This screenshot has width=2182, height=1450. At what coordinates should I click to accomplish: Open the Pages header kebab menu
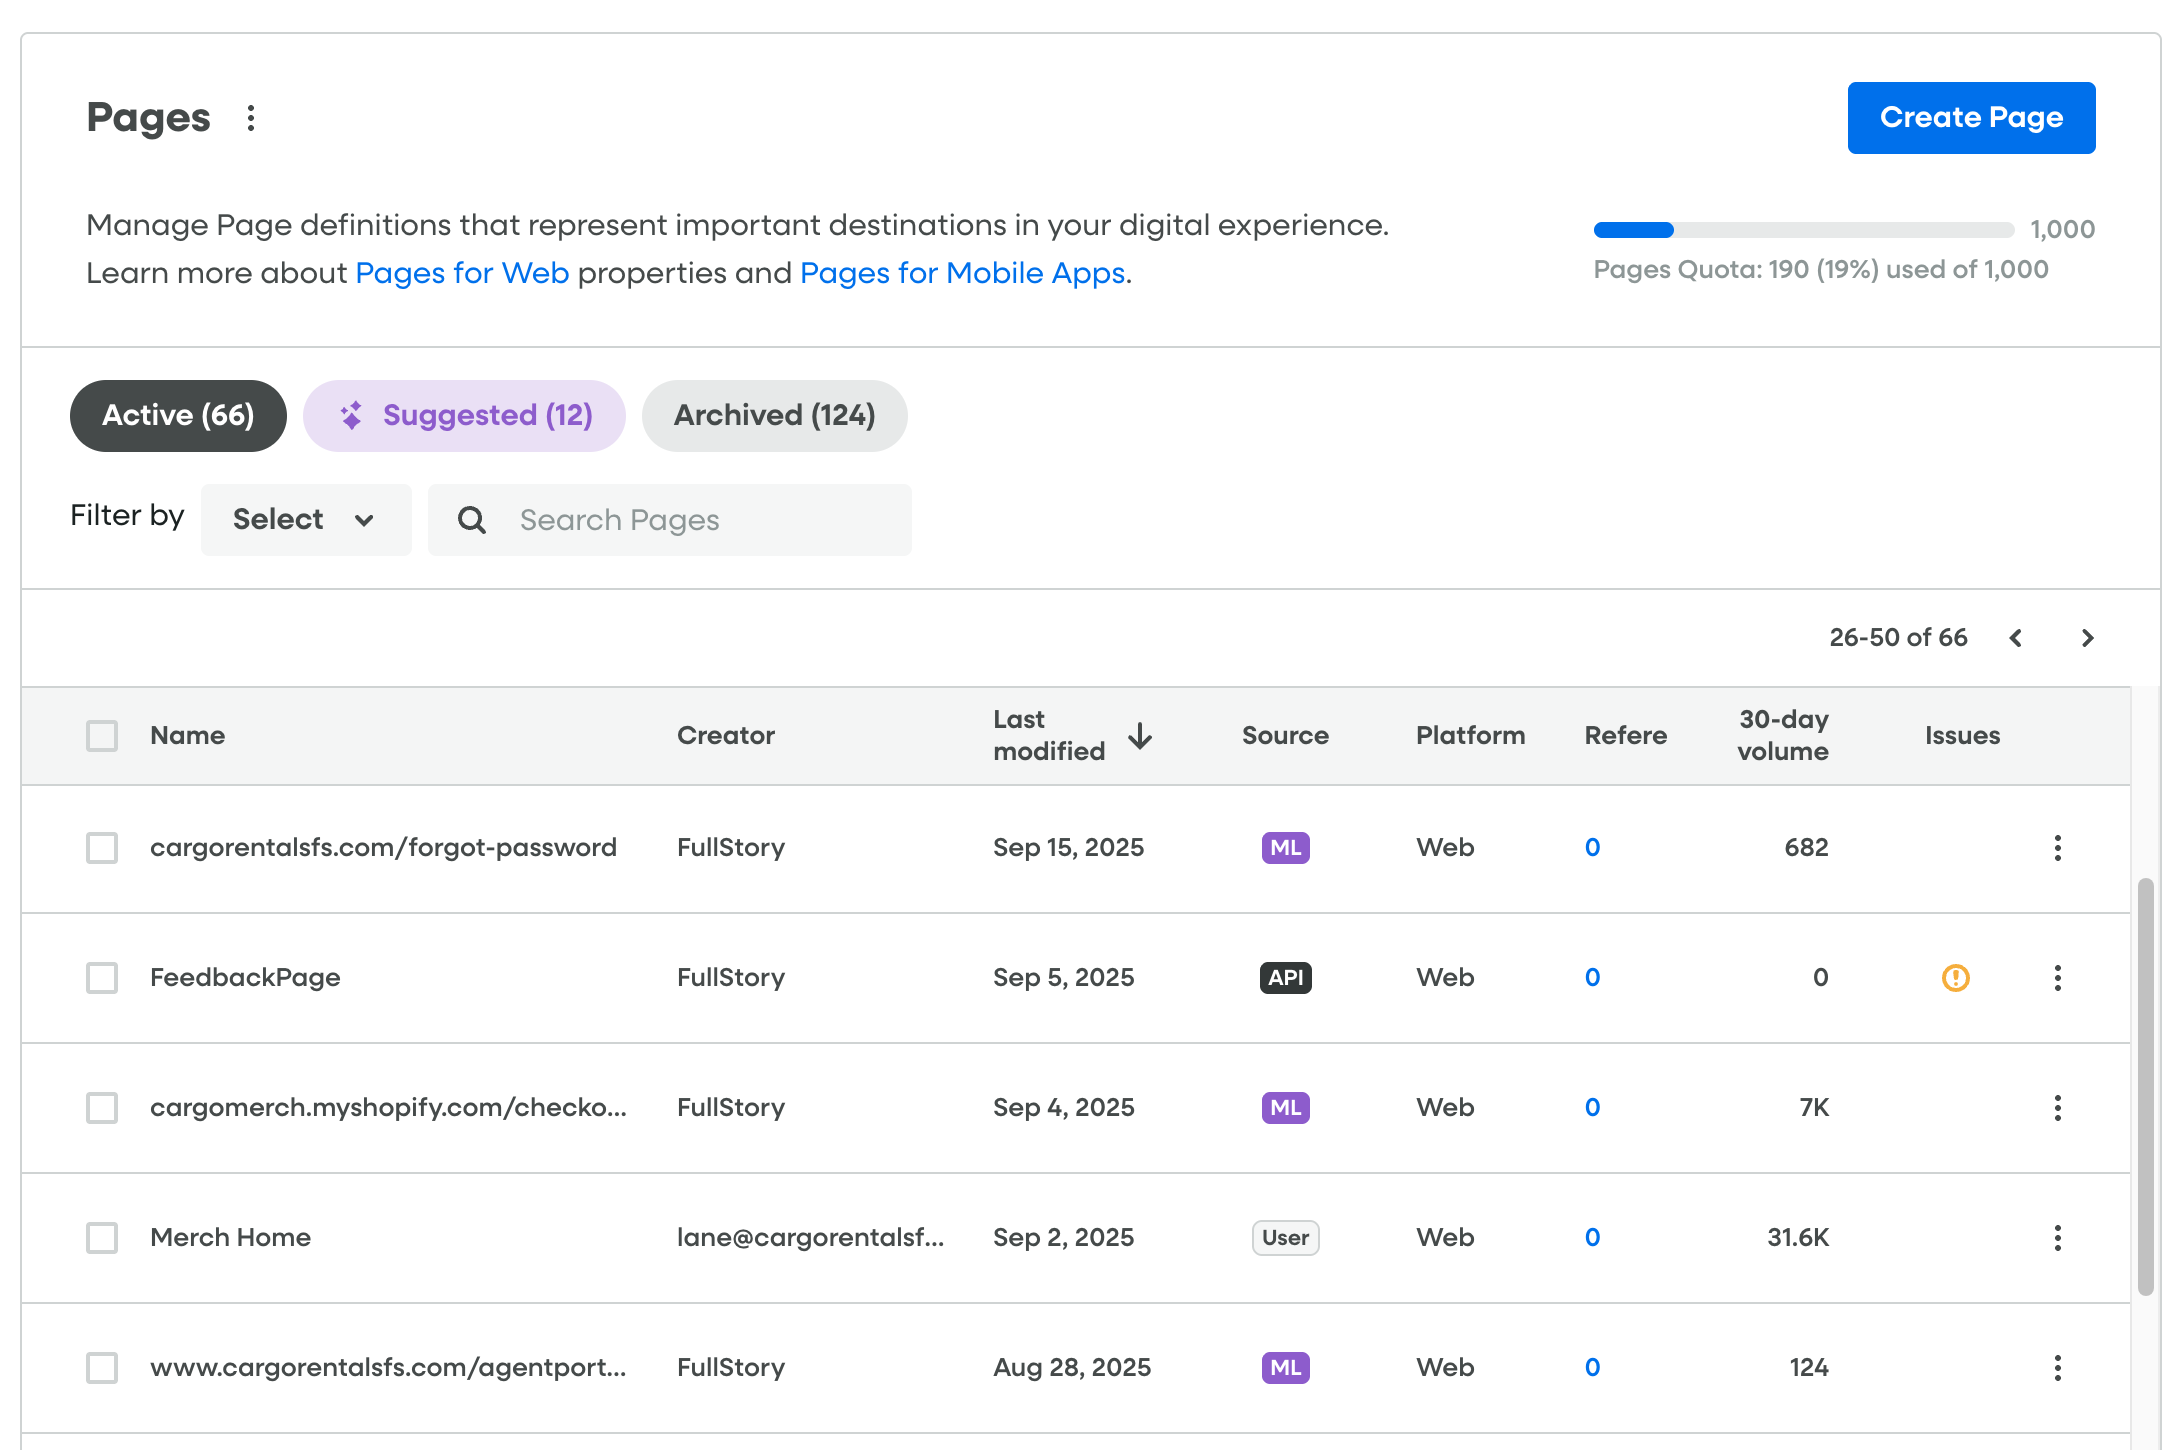click(x=251, y=118)
